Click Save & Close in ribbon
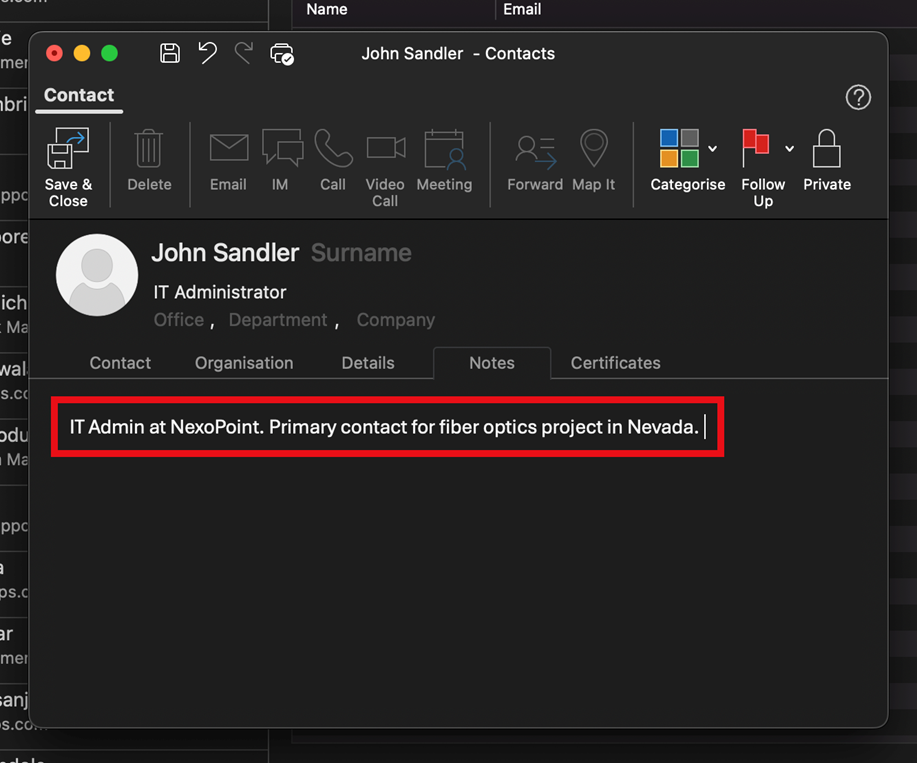This screenshot has height=763, width=917. coord(68,167)
